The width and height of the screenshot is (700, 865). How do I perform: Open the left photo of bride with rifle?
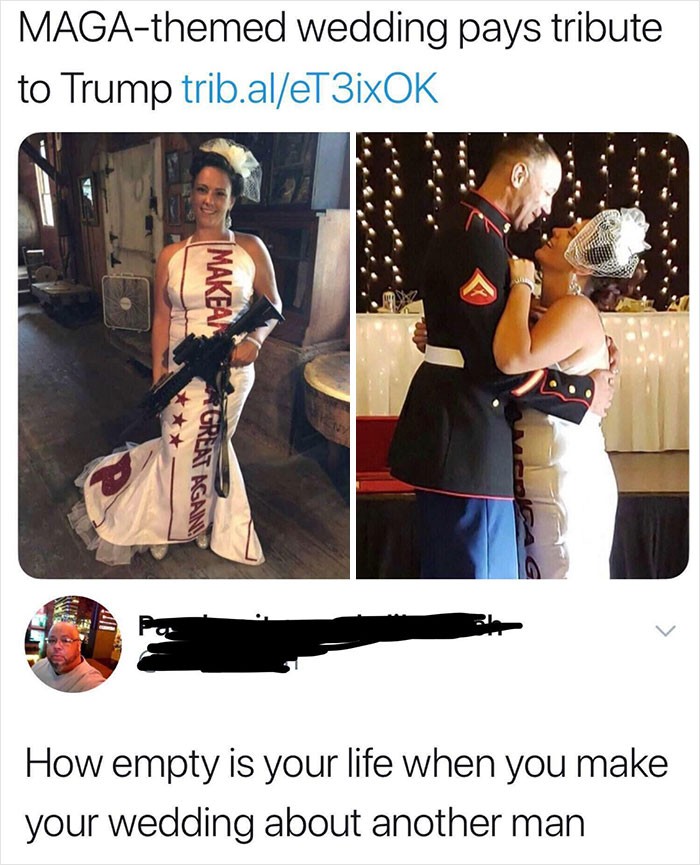click(184, 356)
